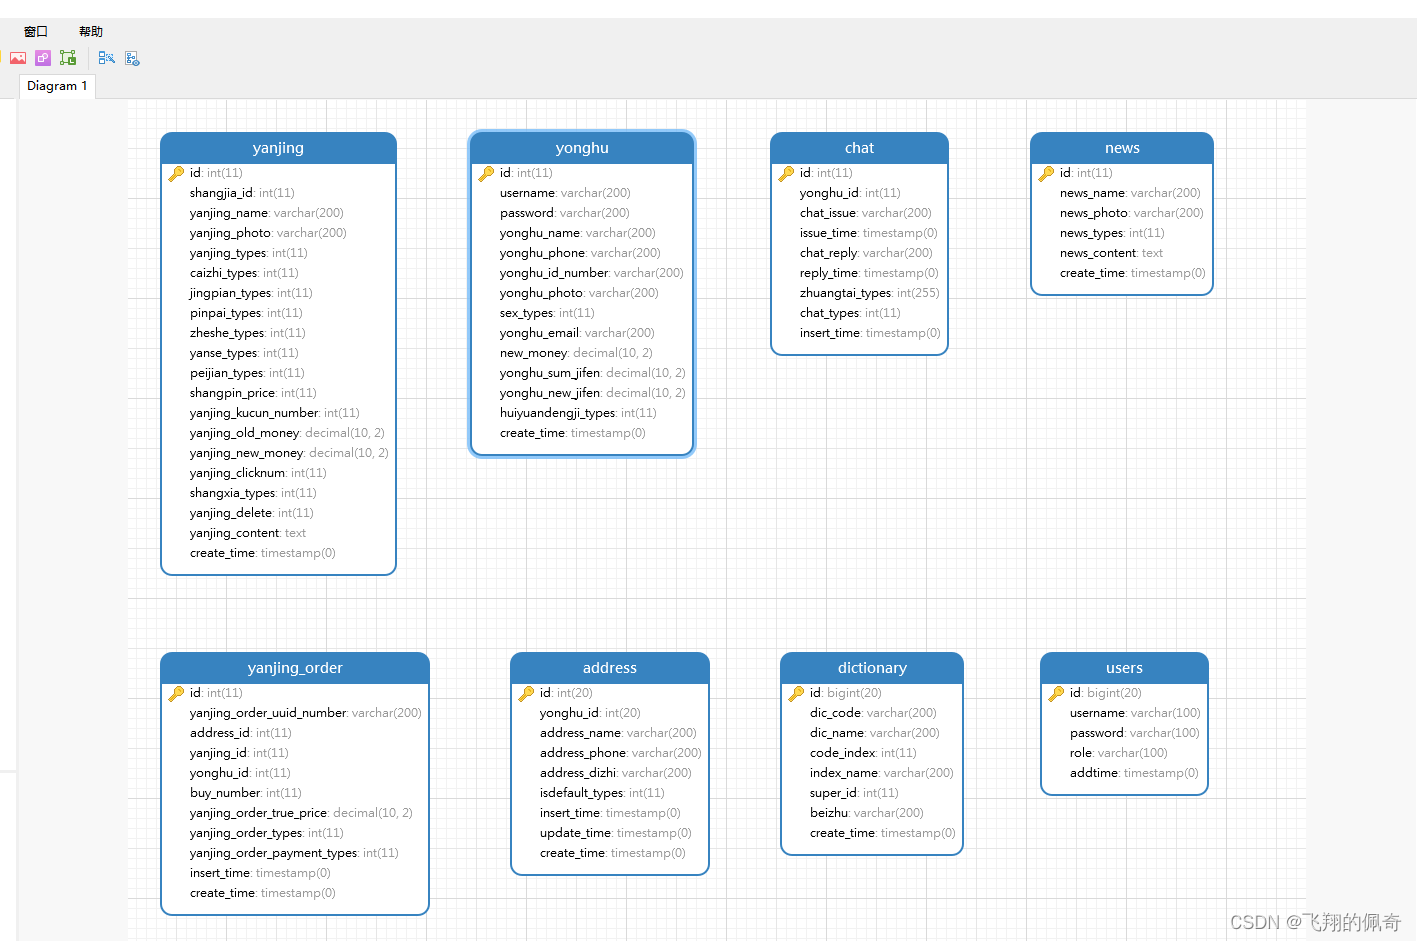
Task: Open the 帮助 menu
Action: click(91, 32)
